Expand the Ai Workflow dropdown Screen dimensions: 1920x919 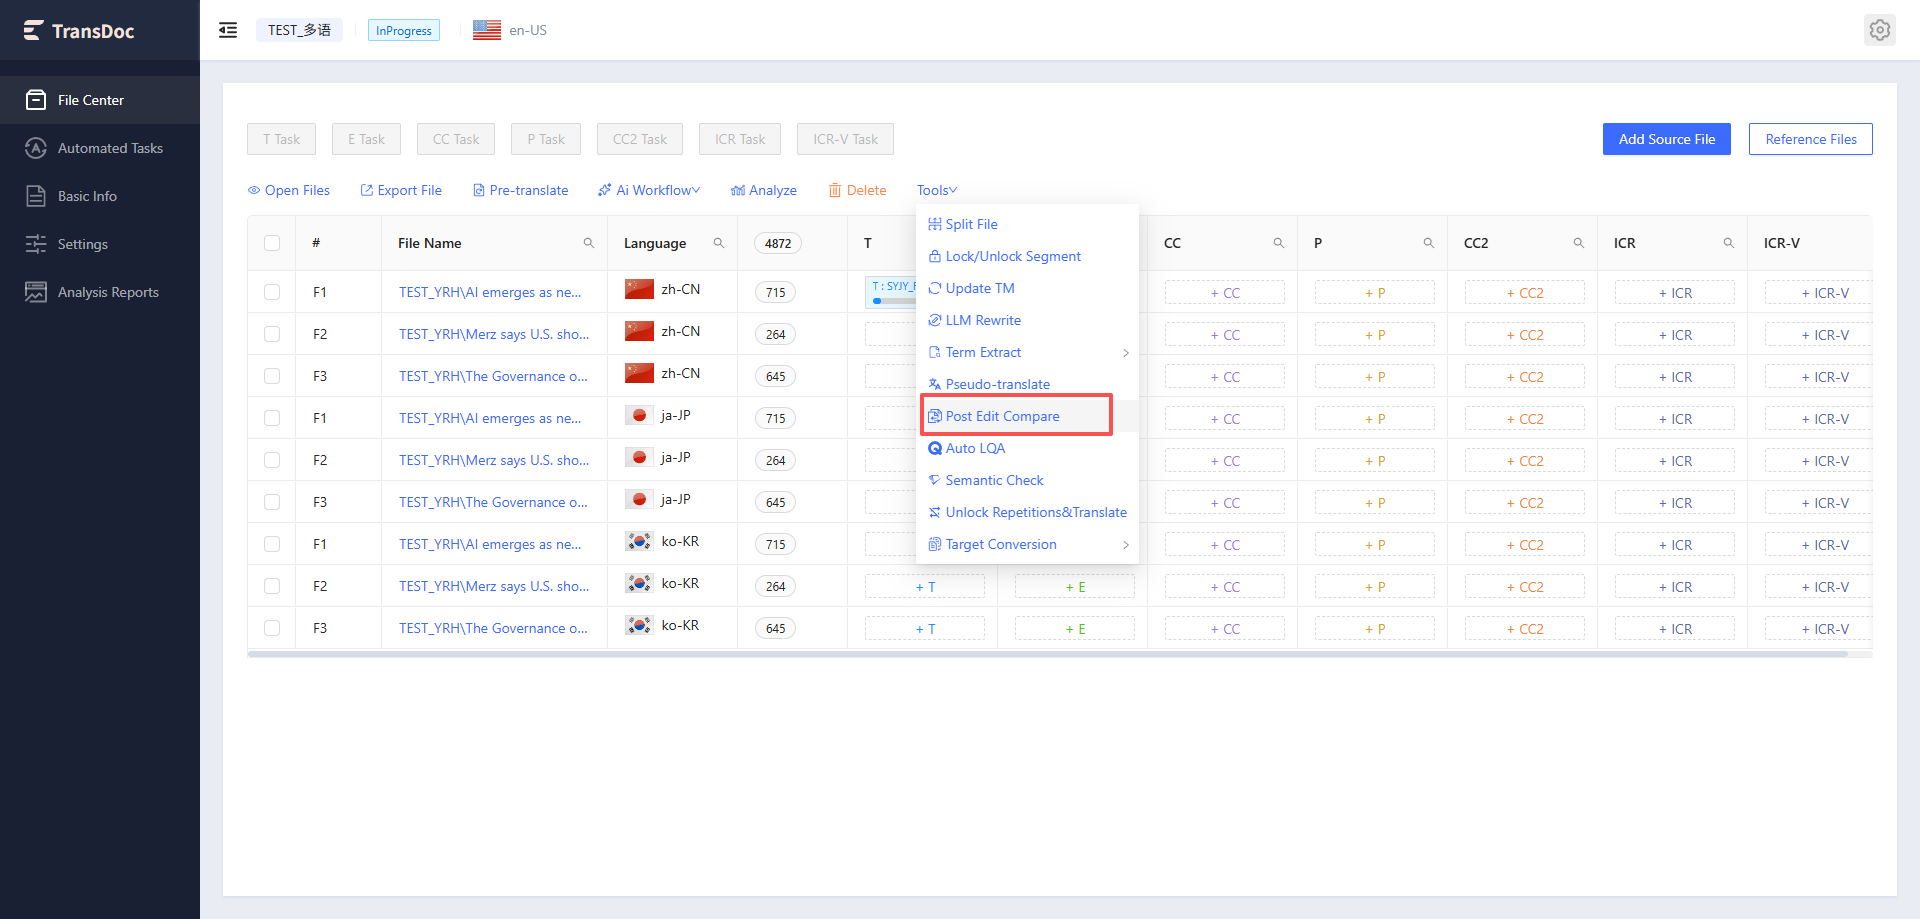pos(649,190)
